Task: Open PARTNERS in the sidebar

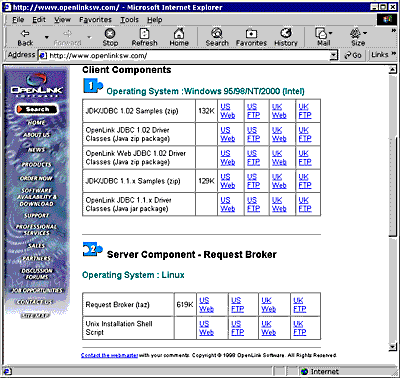Action: (36, 259)
